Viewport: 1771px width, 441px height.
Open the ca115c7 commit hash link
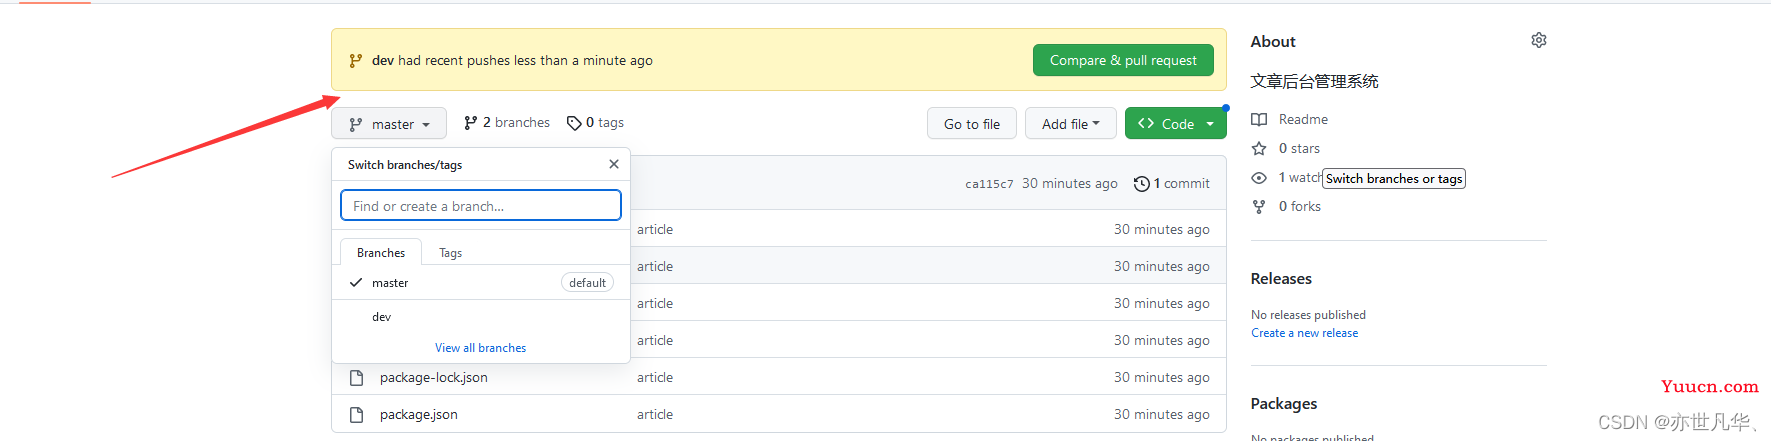click(989, 184)
